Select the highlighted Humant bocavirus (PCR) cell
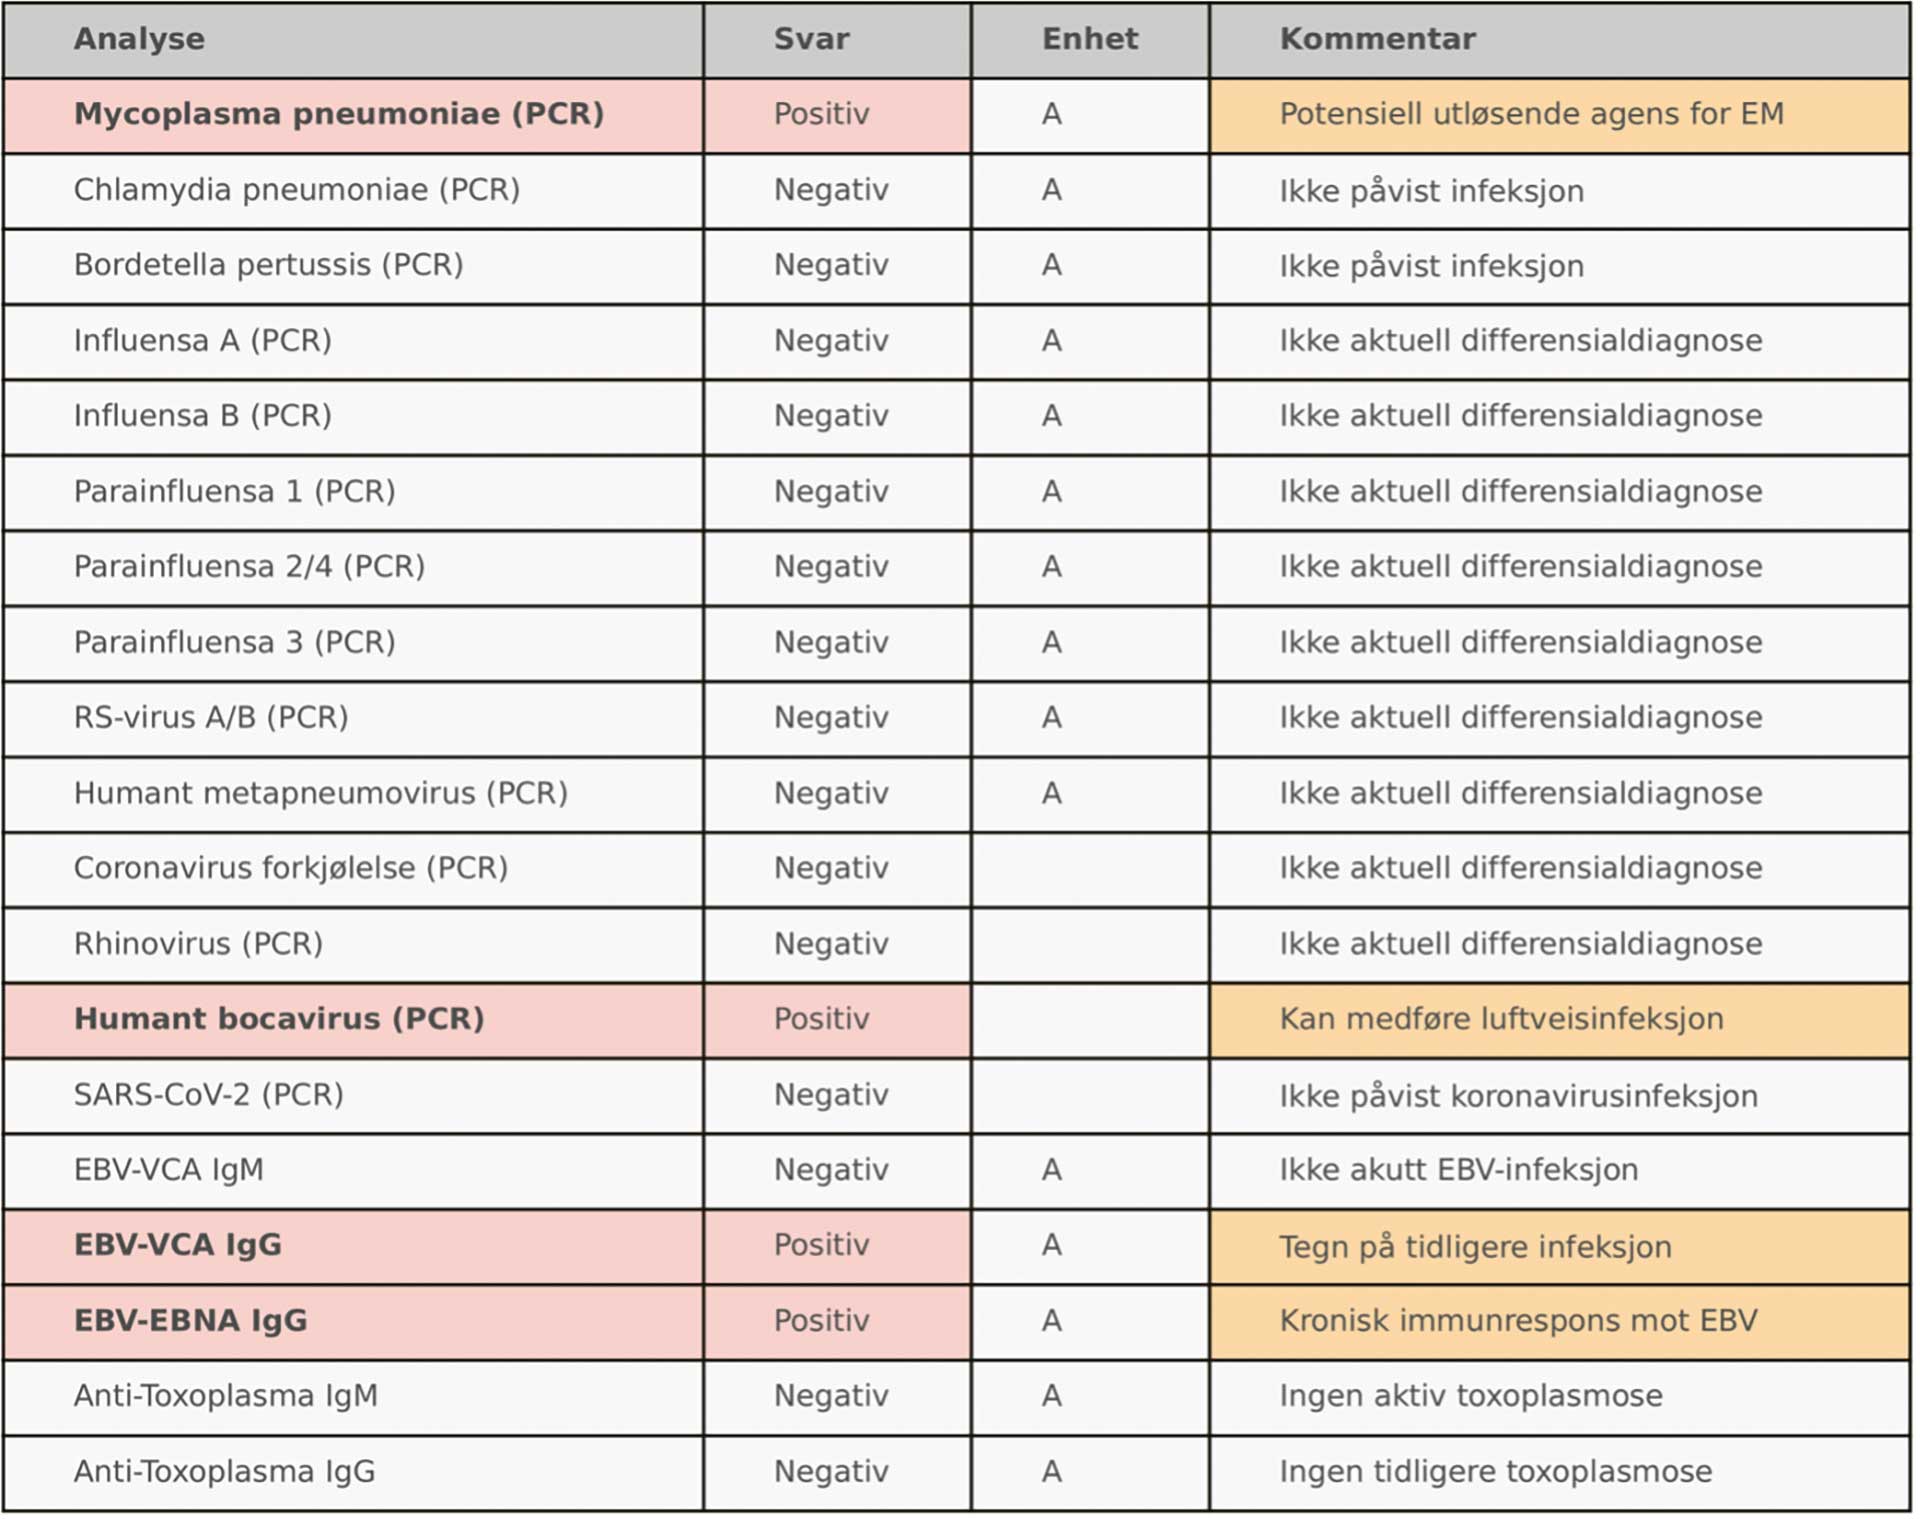The image size is (1920, 1519). pos(279,1019)
